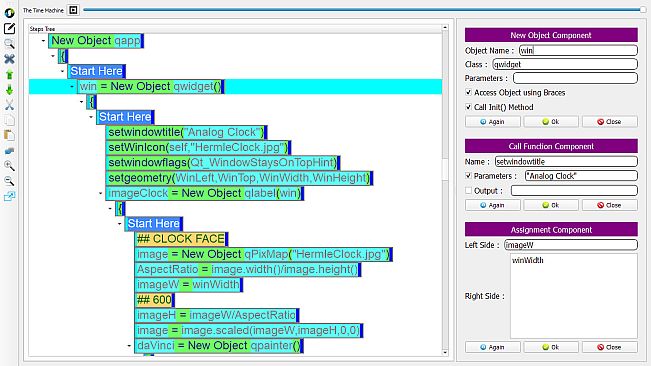The image size is (651, 366).
Task: Collapse the brace node under win qwidget
Action: 81,102
